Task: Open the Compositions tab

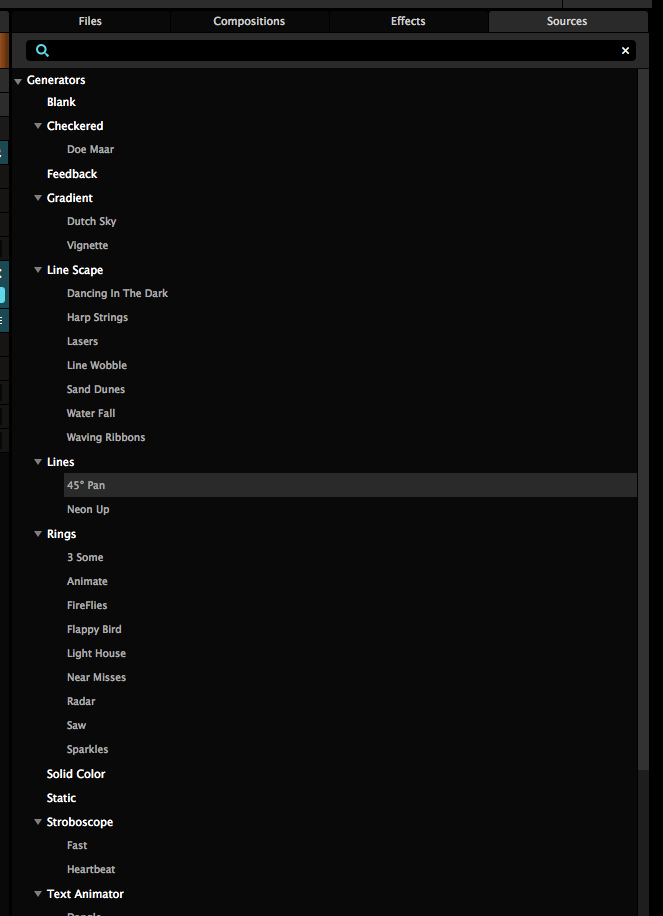Action: point(249,21)
